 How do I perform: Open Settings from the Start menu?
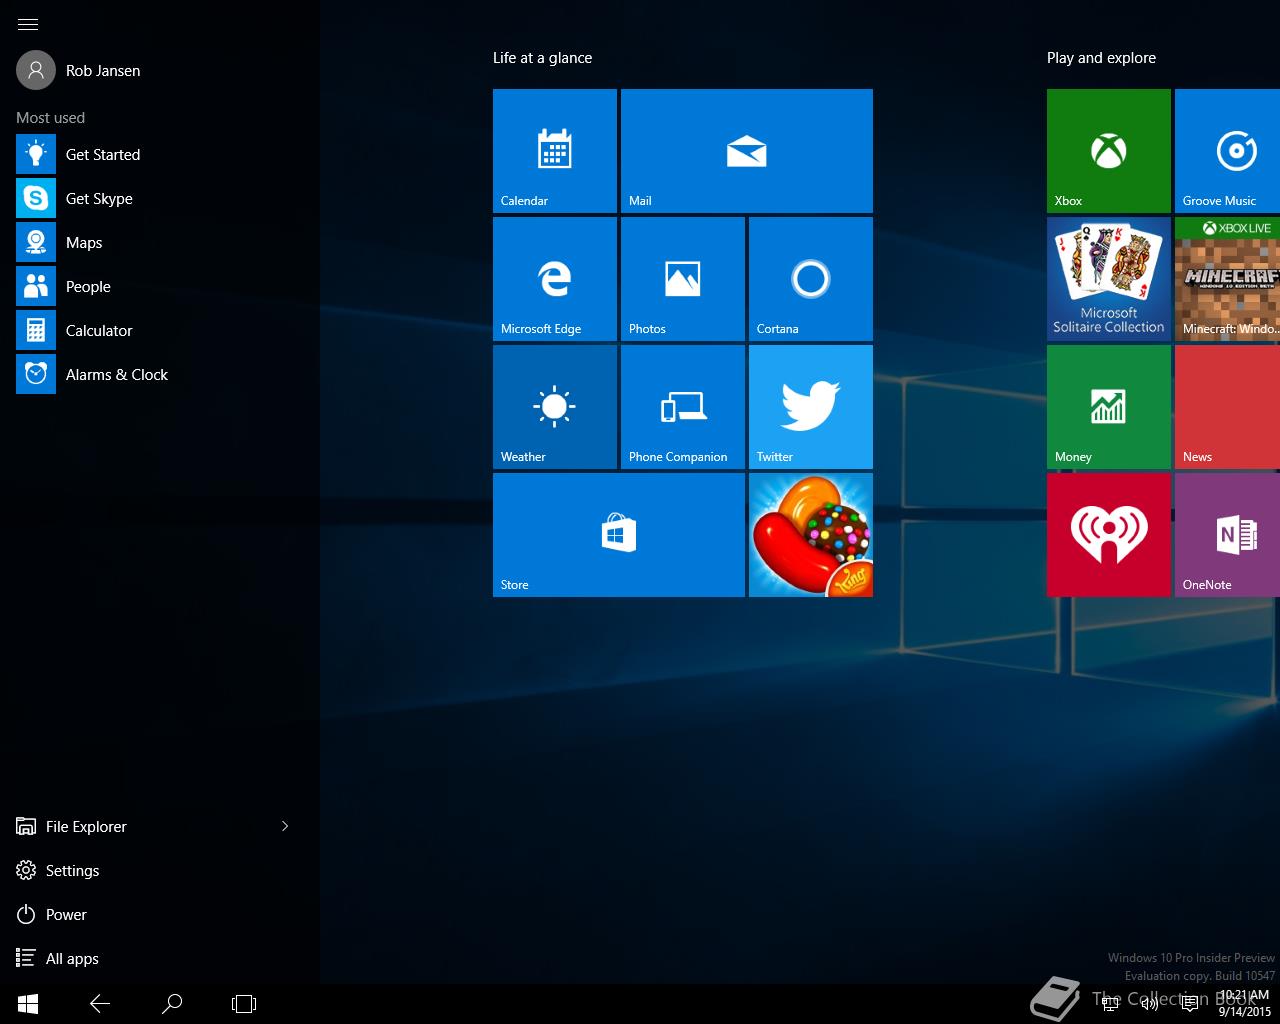(58, 870)
